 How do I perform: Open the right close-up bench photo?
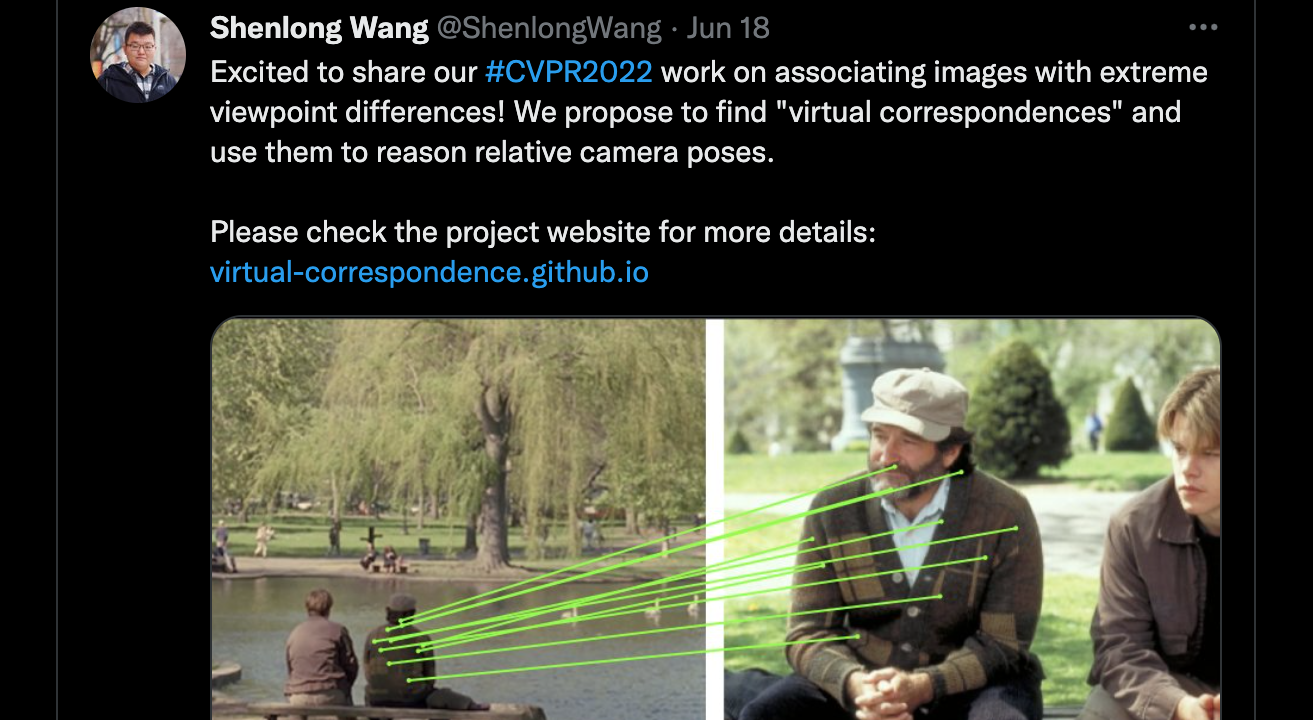[972, 519]
